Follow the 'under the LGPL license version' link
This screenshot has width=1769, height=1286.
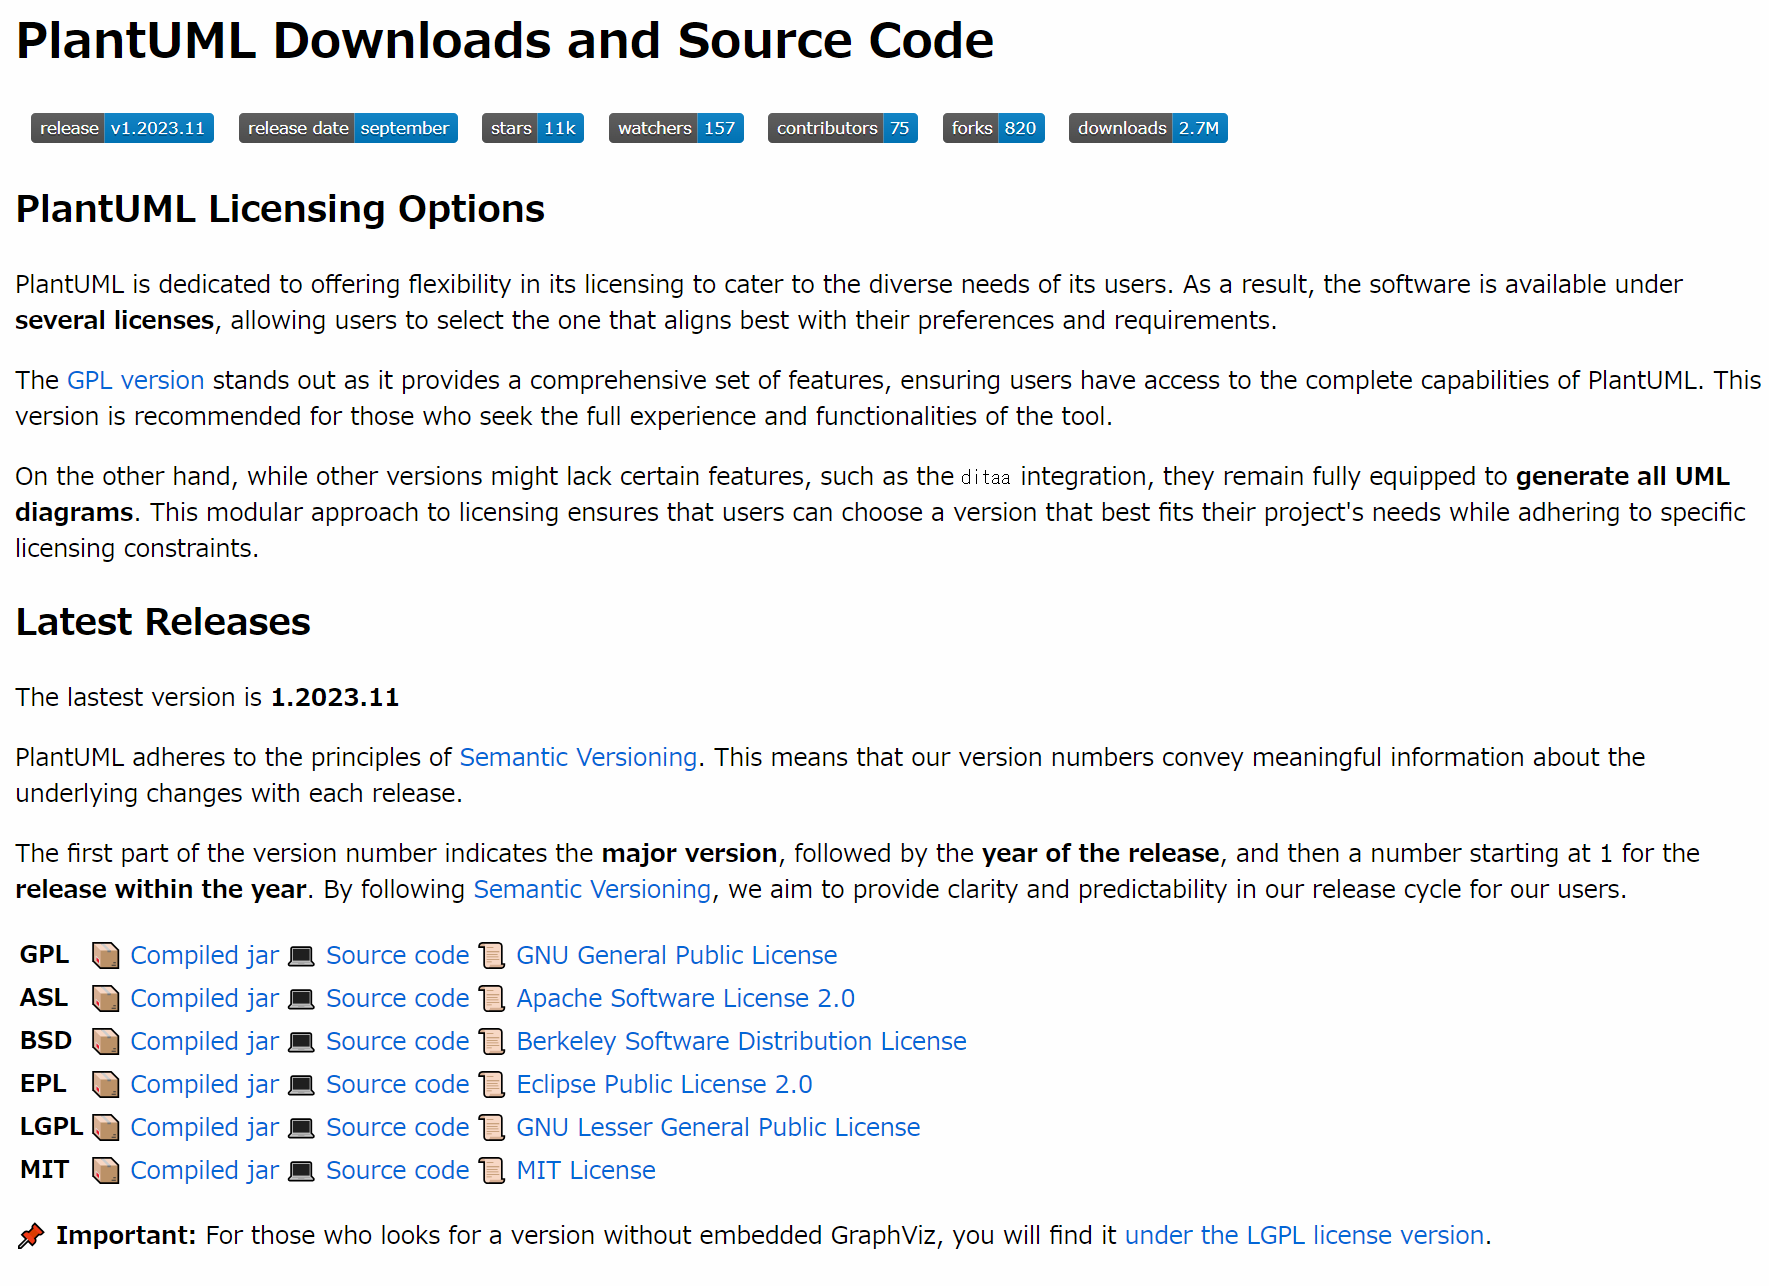[x=1304, y=1235]
